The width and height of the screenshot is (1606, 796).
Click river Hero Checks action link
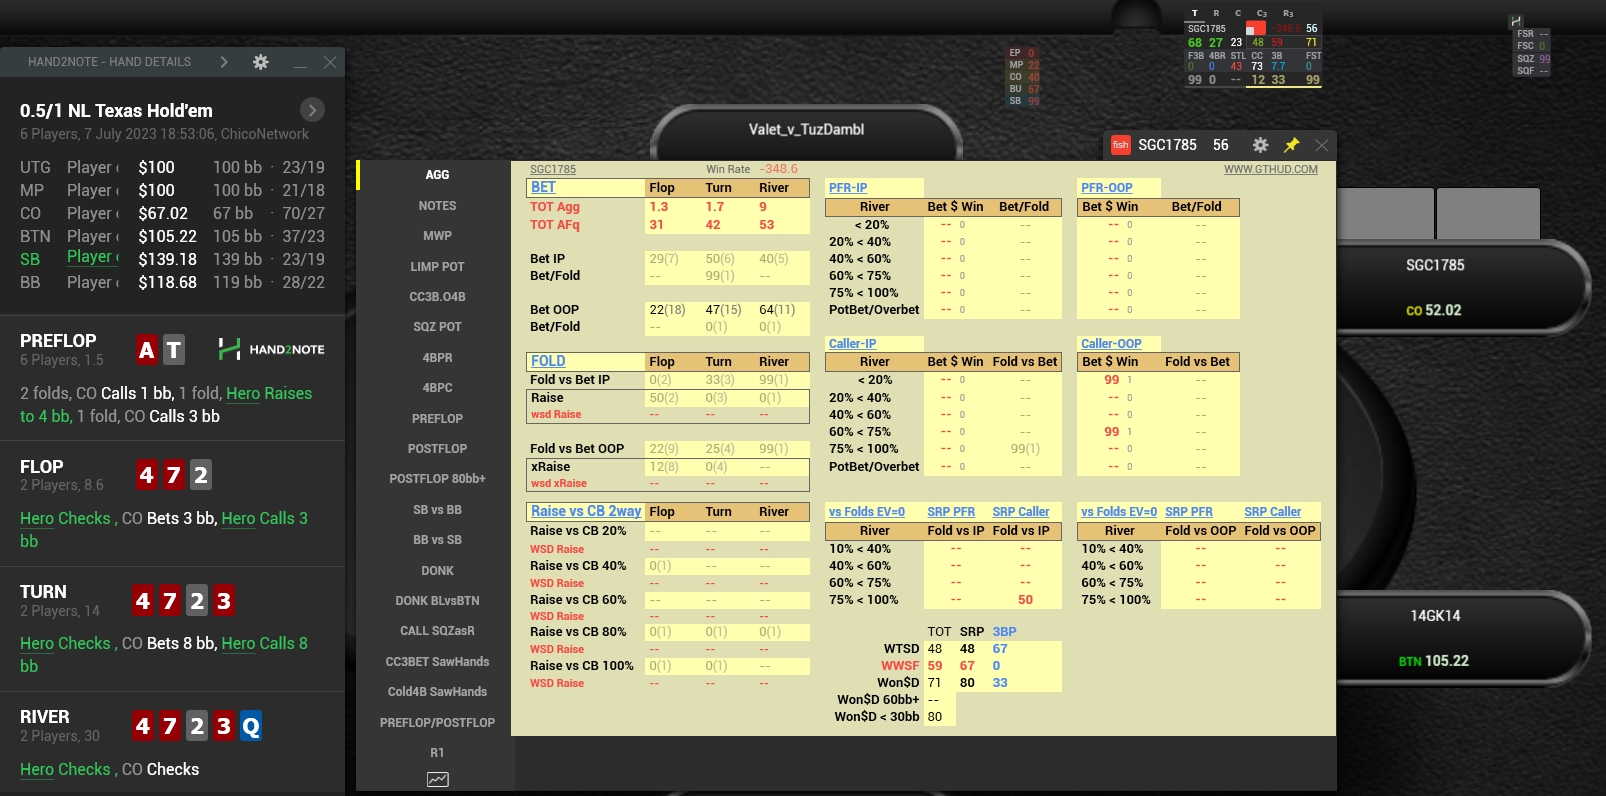65,769
